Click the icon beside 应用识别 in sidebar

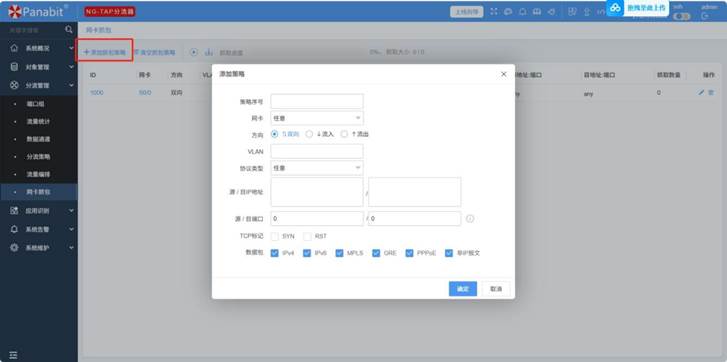point(14,210)
